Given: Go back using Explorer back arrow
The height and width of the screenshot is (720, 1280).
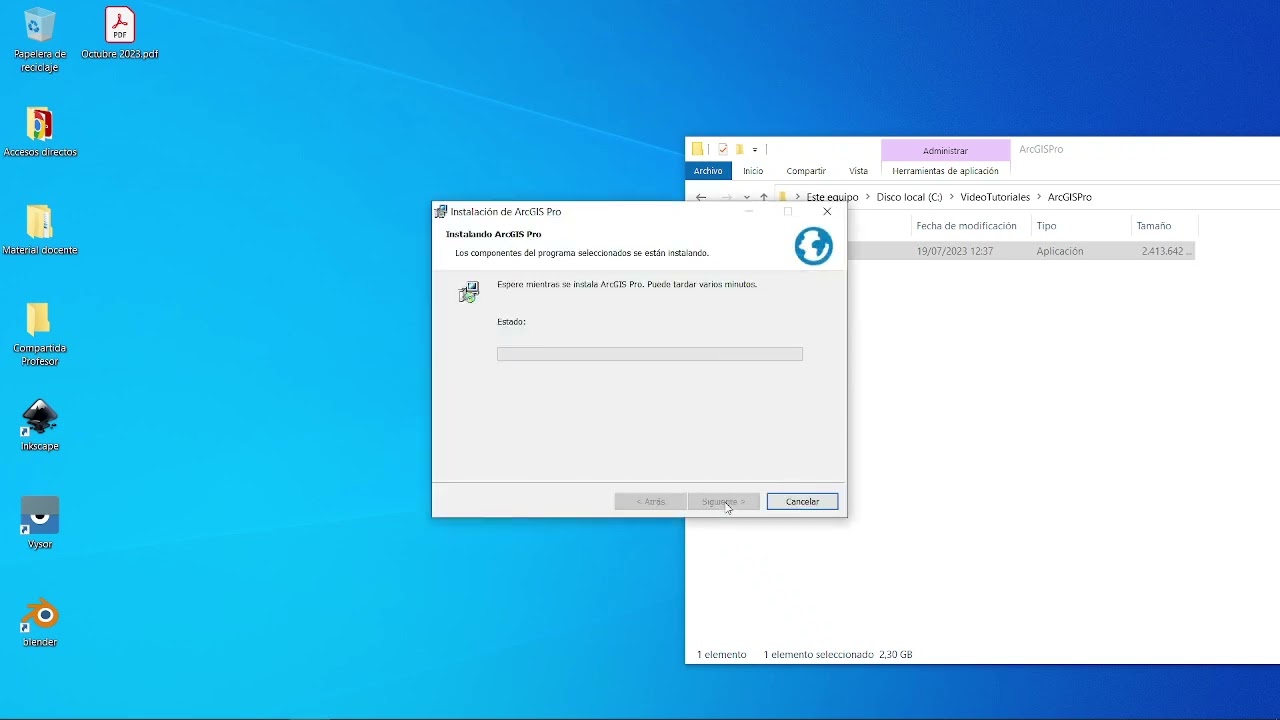Looking at the screenshot, I should point(701,197).
